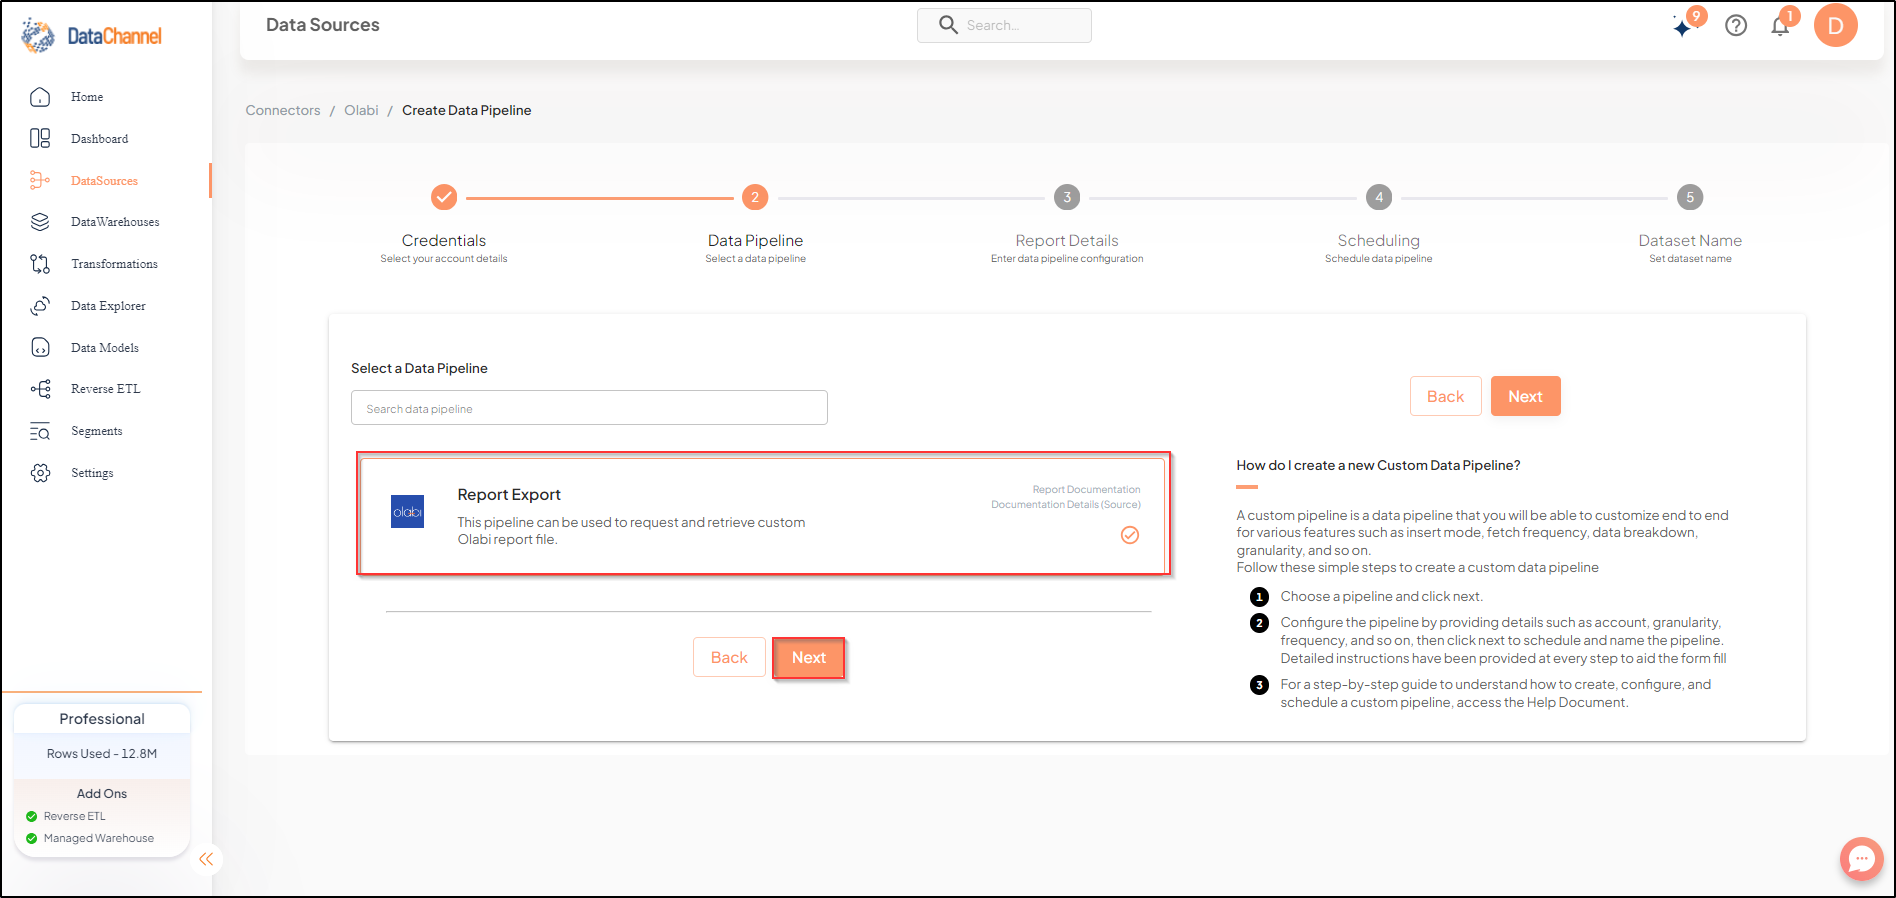Click the help question mark icon

tap(1736, 26)
